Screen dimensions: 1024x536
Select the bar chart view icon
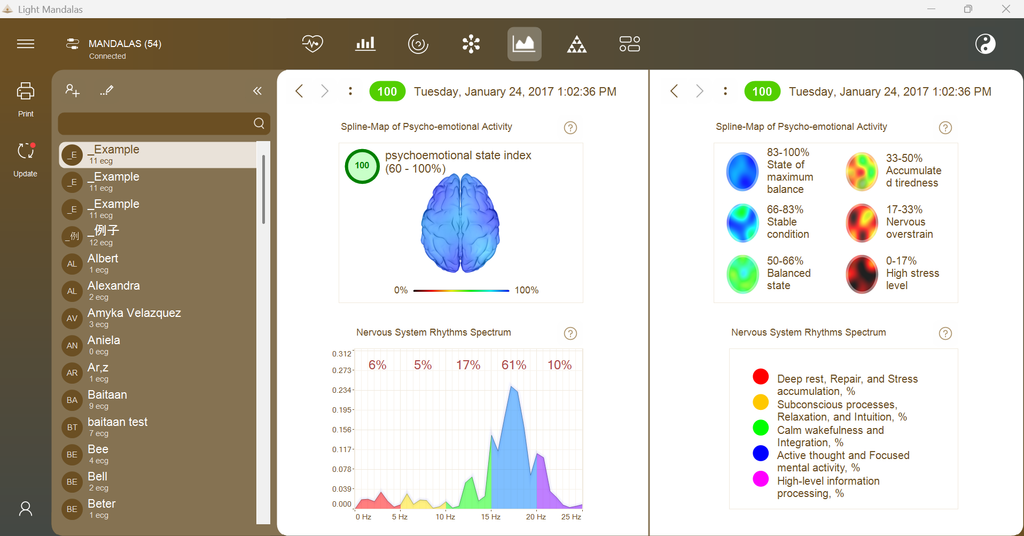tap(365, 44)
